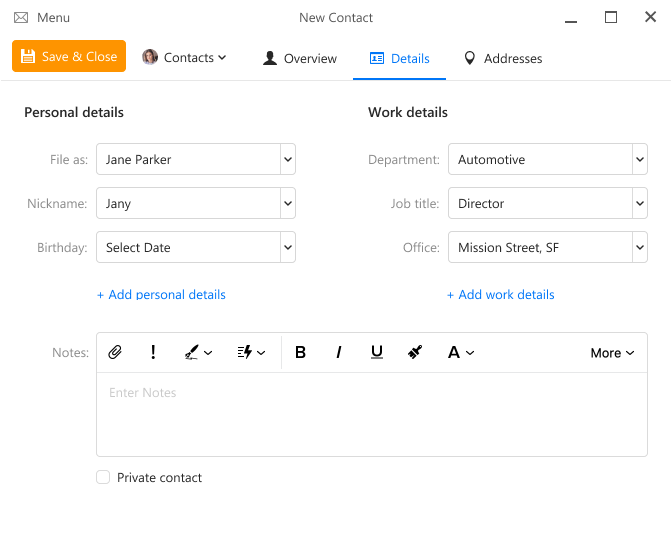Enable the Private contact checkbox
The image size is (672, 533).
click(x=103, y=477)
